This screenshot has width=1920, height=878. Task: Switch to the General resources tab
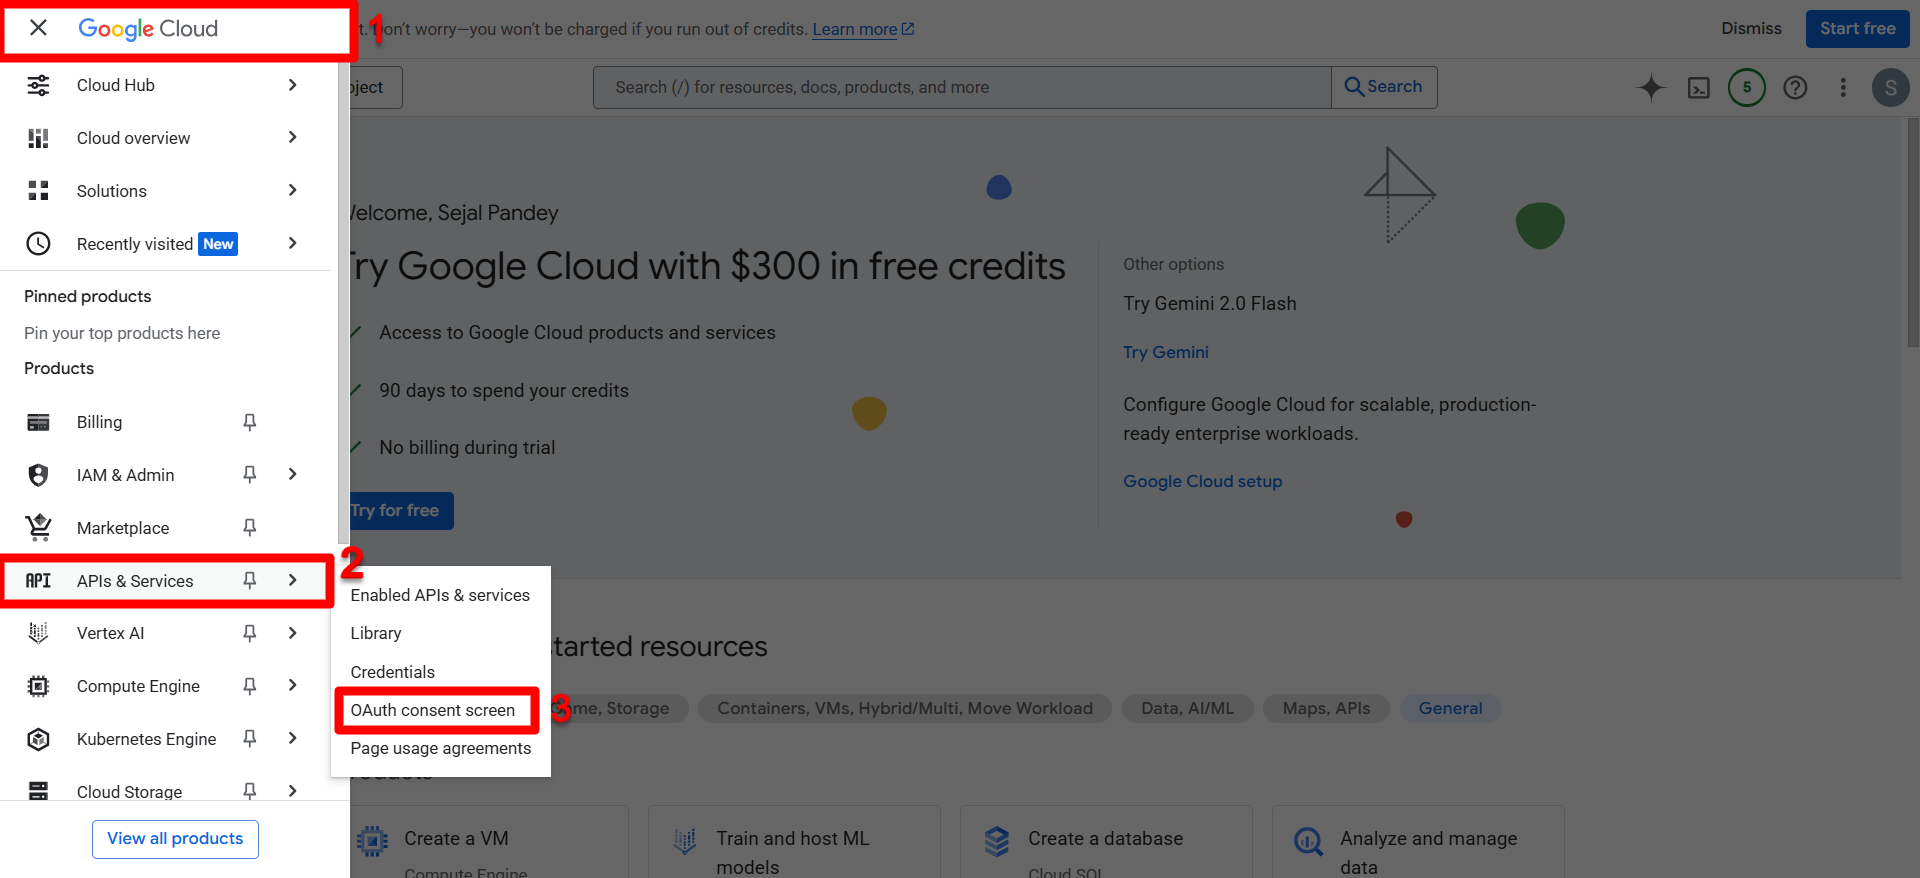point(1450,708)
